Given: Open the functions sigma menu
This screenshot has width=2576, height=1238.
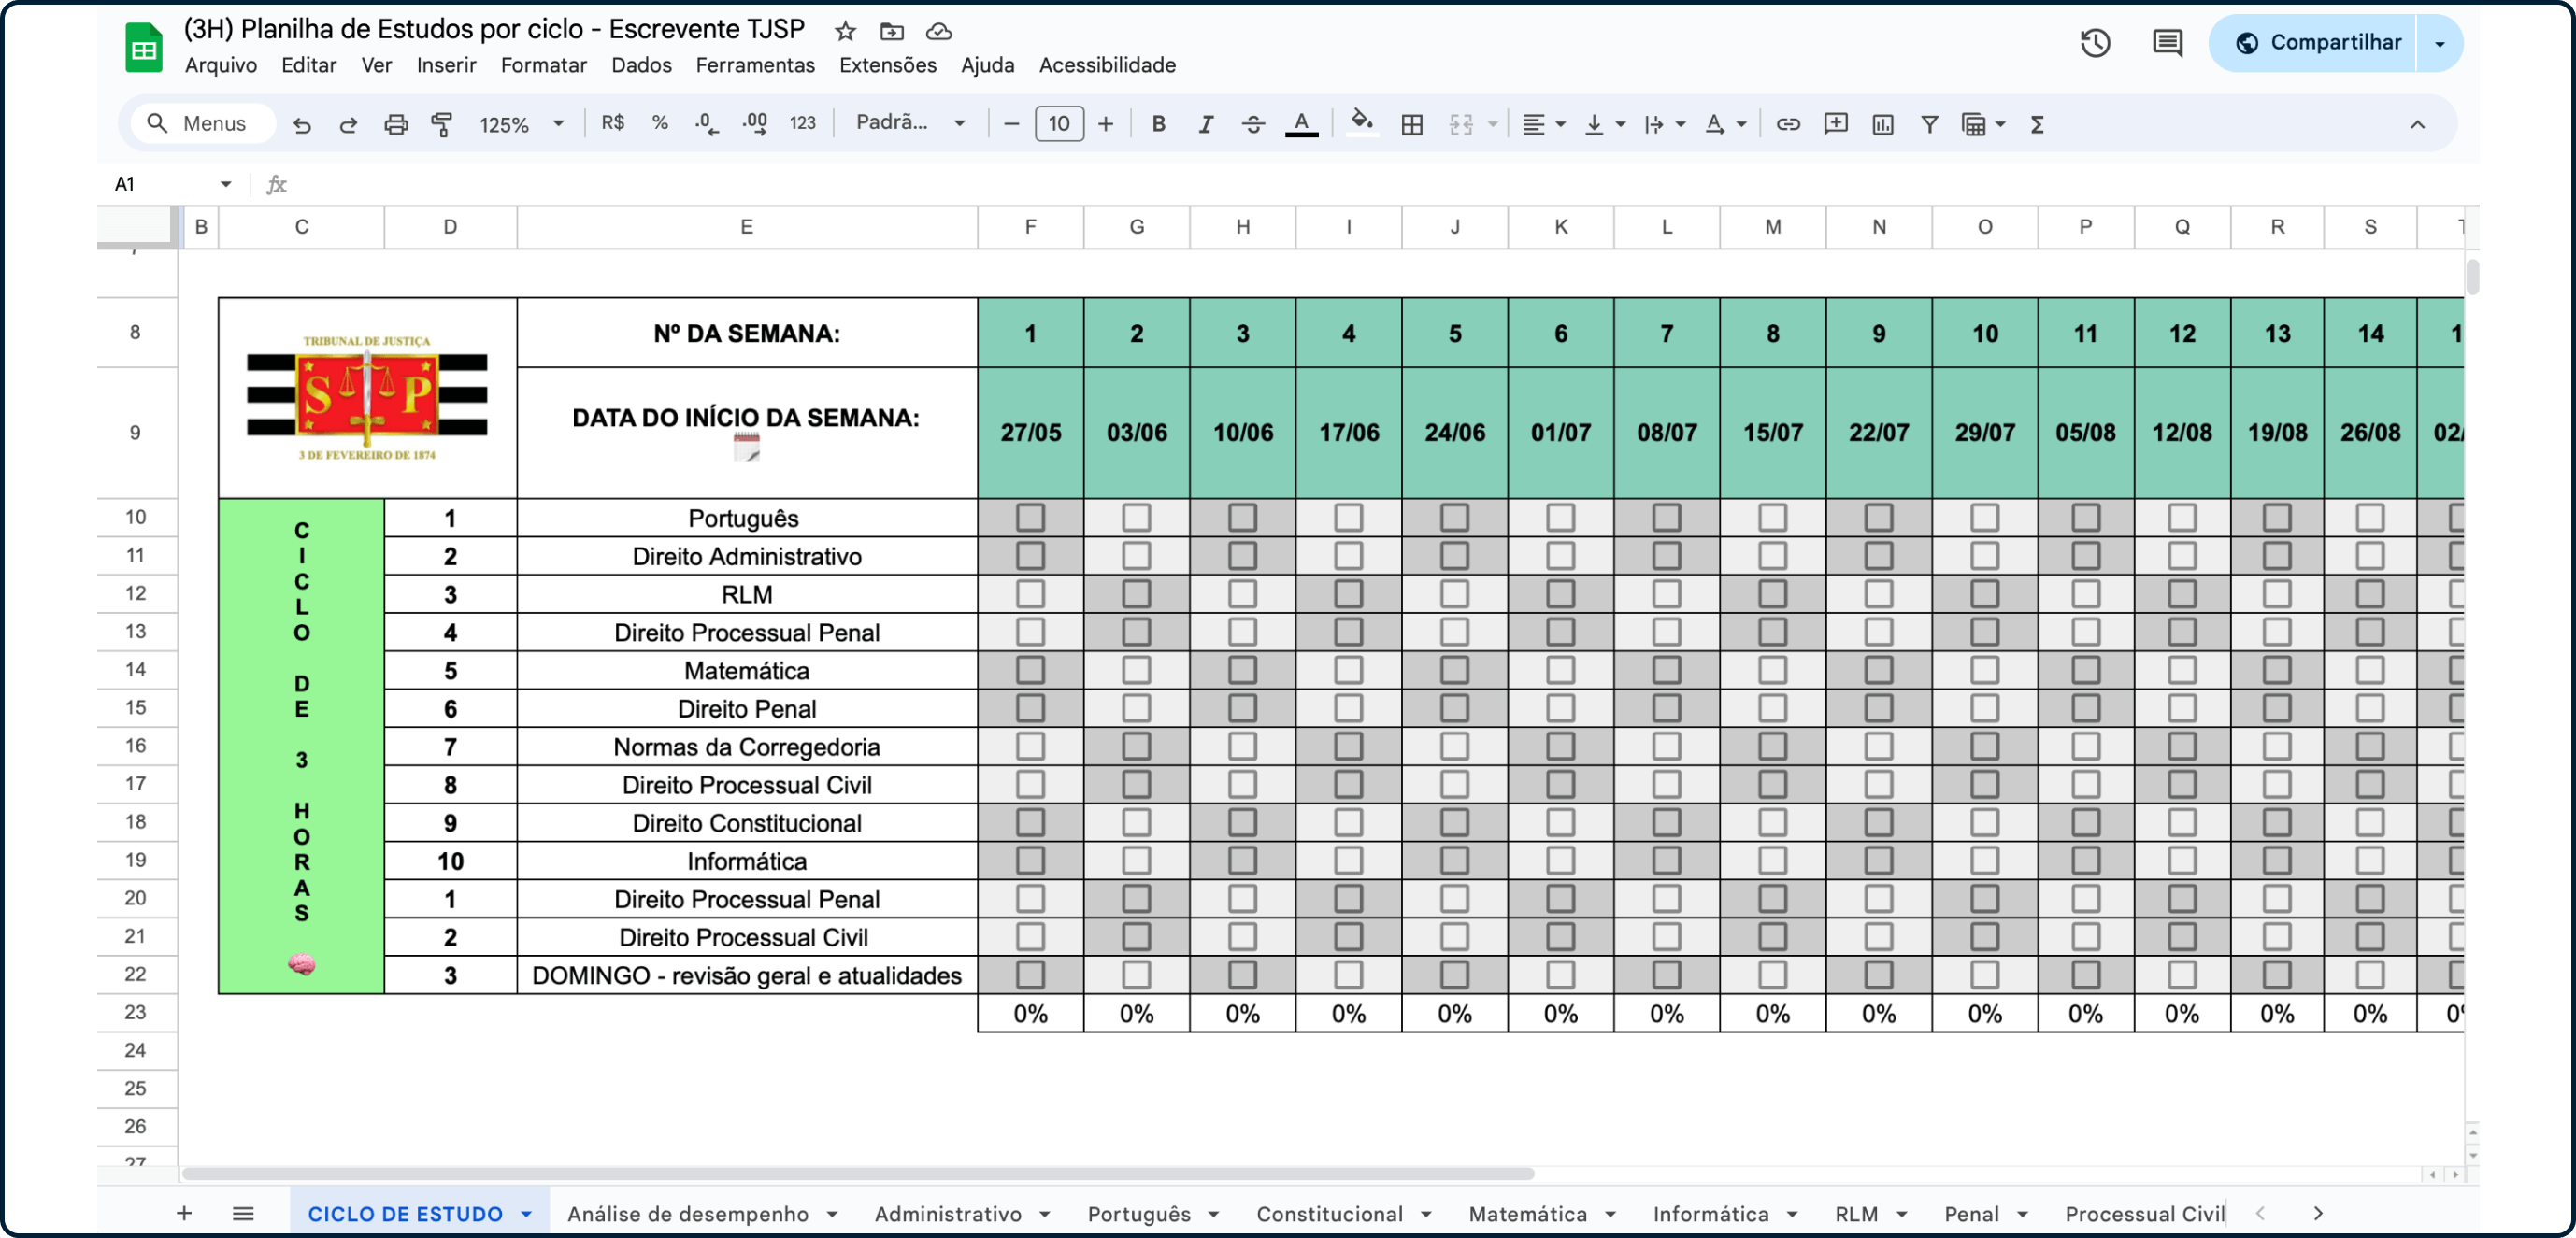Looking at the screenshot, I should pyautogui.click(x=2037, y=124).
